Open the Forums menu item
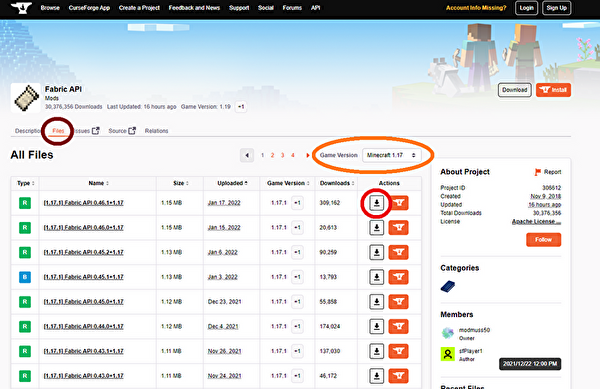This screenshot has width=600, height=389. (x=292, y=8)
